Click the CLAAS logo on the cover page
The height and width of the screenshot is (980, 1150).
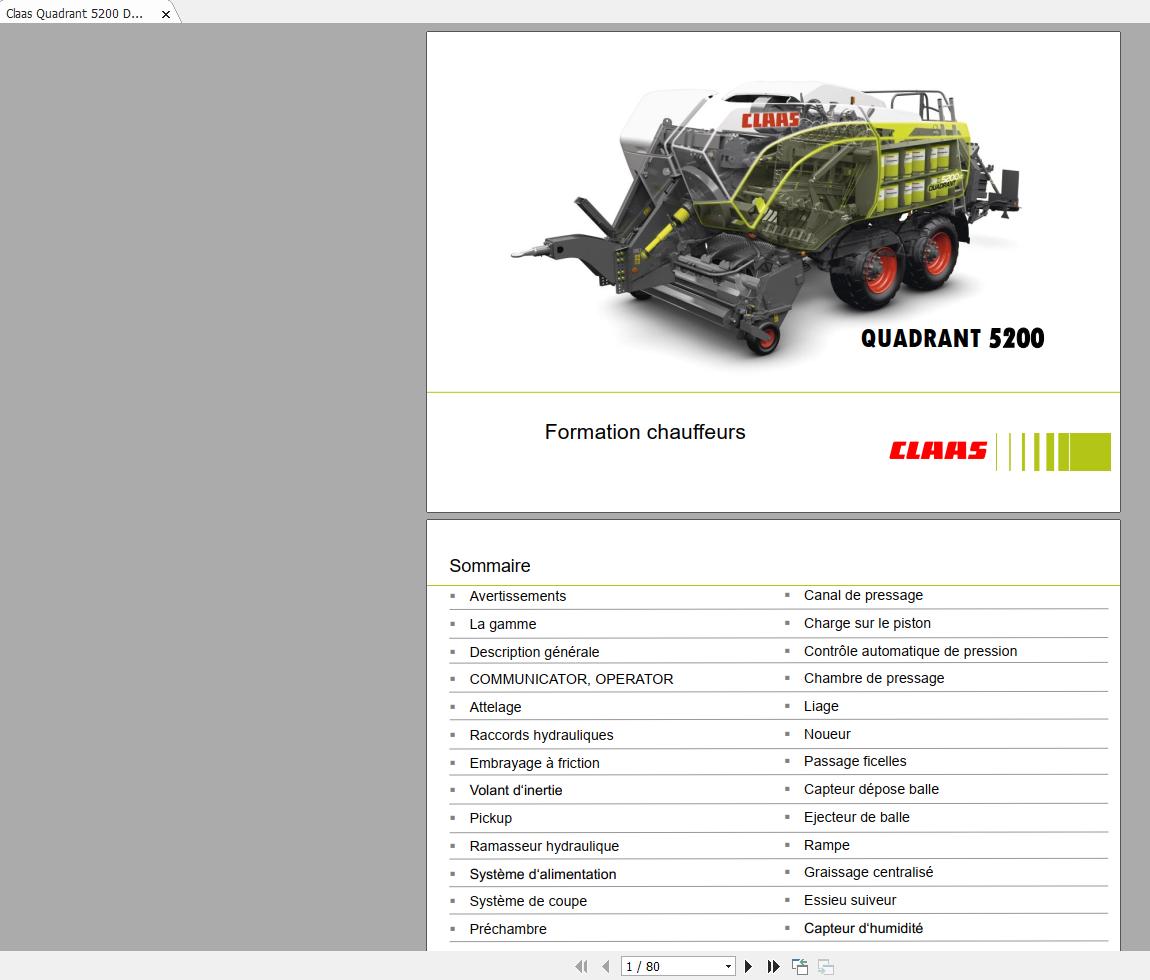[936, 451]
